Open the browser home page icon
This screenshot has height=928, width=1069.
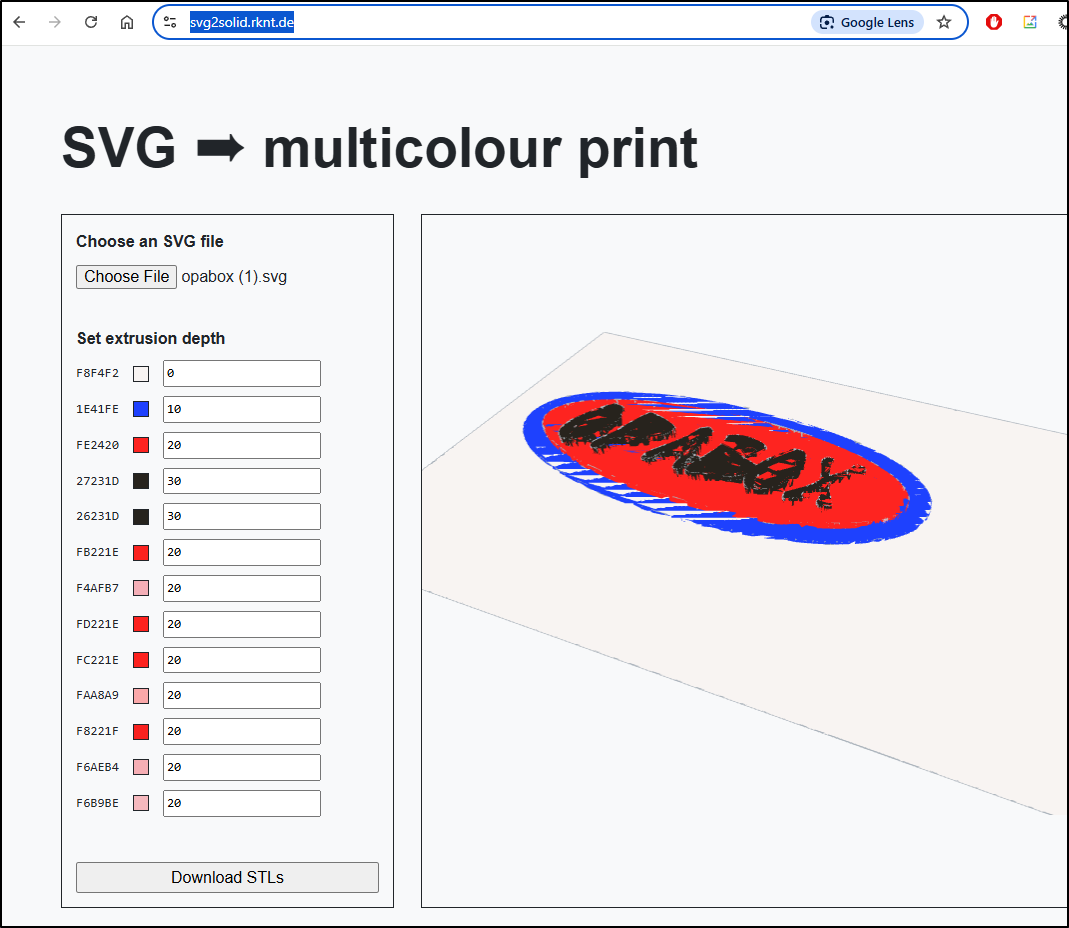tap(127, 22)
